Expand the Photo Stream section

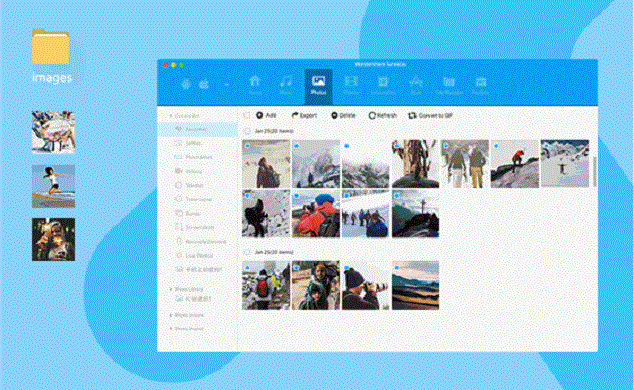[x=171, y=315]
